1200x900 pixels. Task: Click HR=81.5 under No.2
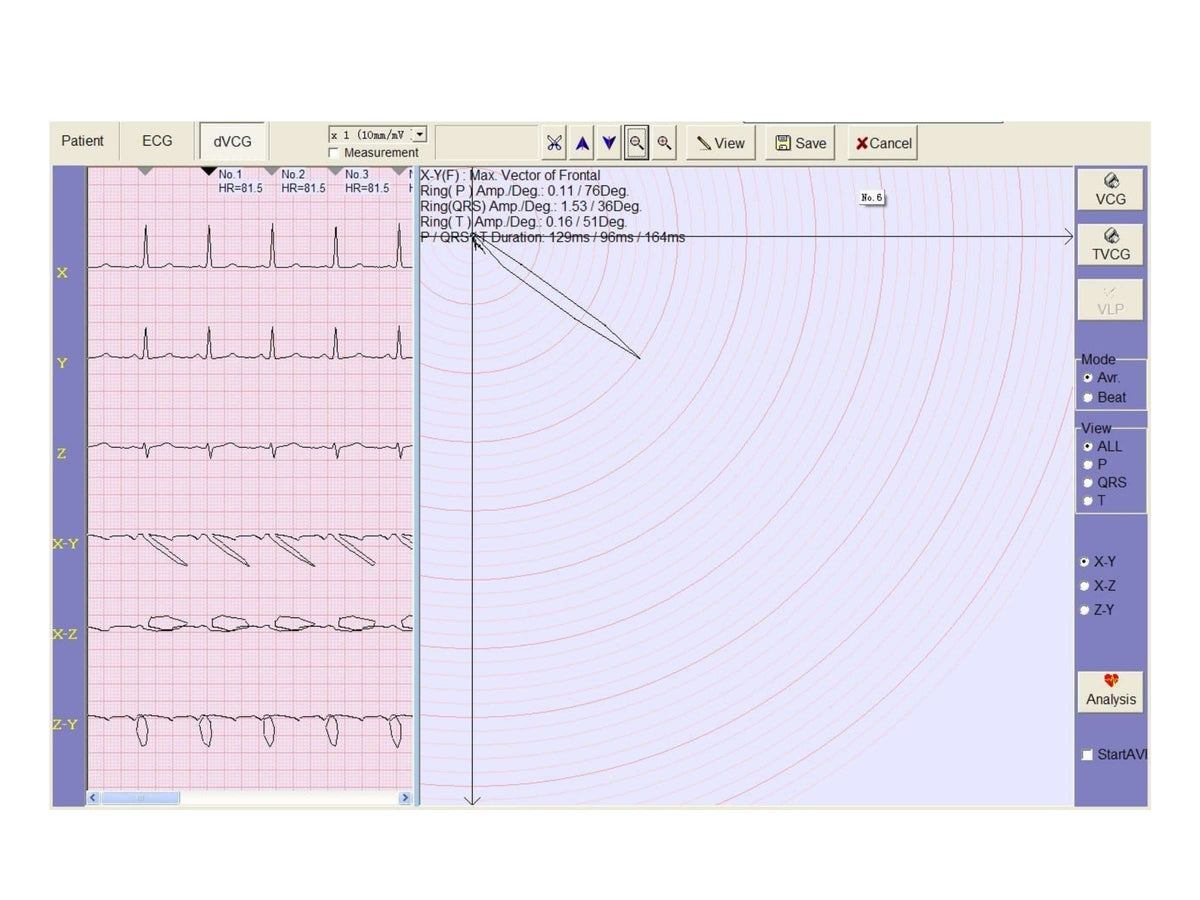tap(303, 188)
